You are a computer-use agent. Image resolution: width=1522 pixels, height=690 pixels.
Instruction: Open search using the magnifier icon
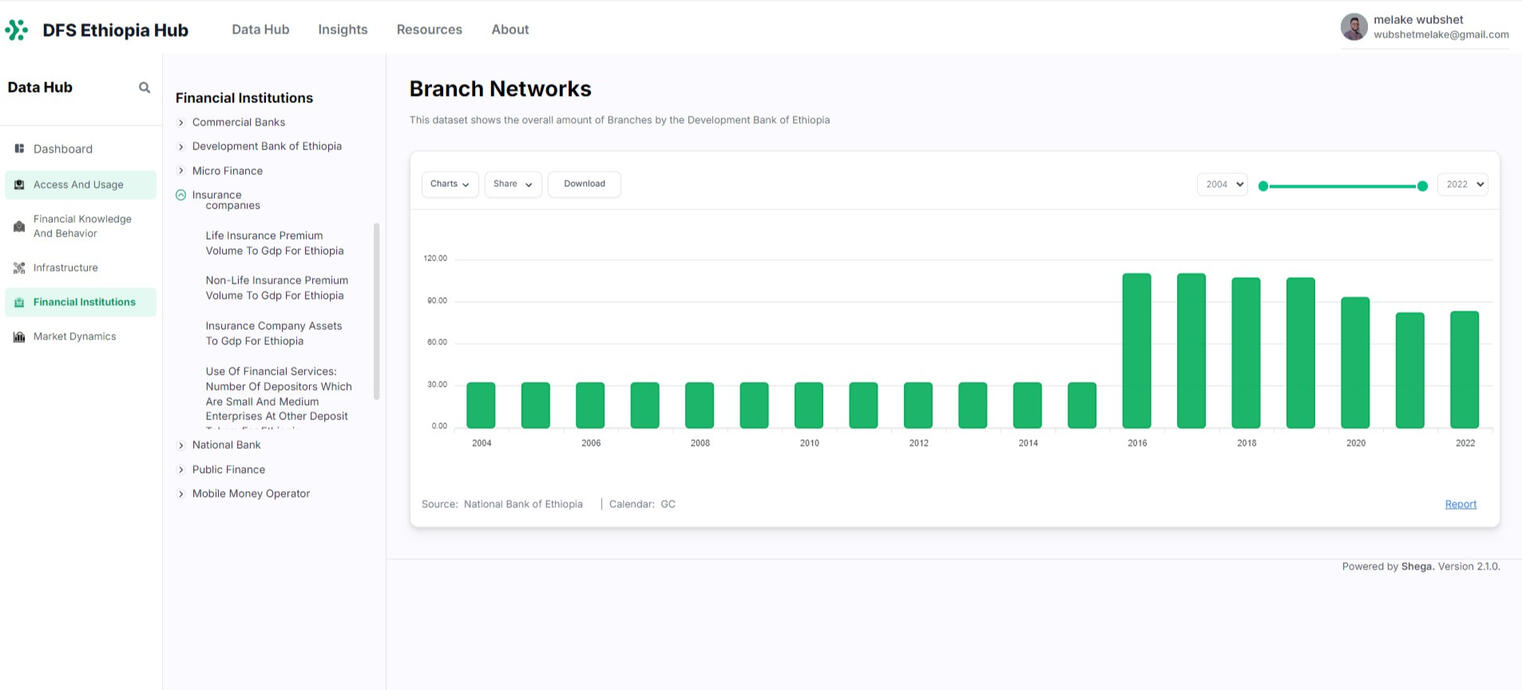(x=144, y=87)
